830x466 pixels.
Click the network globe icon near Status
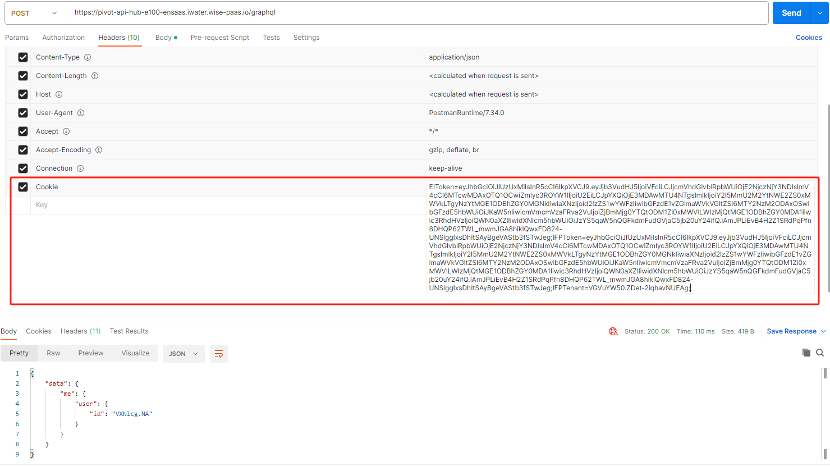(611, 331)
